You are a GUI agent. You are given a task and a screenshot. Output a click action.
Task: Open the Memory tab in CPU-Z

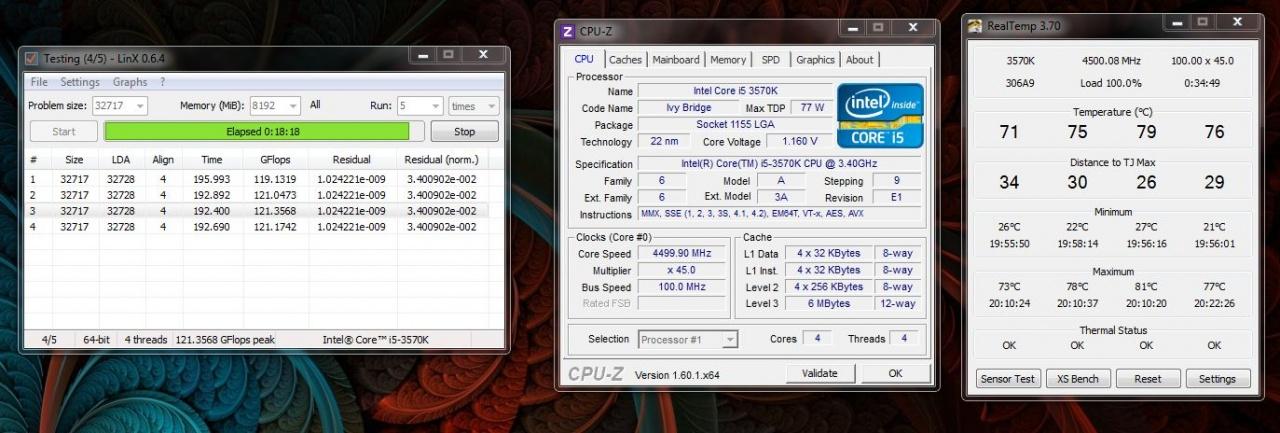(728, 60)
